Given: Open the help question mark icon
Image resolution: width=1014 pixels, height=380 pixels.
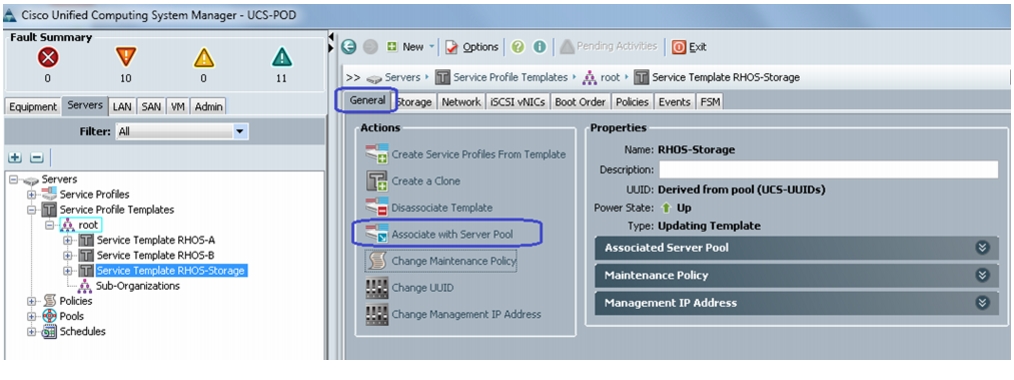Looking at the screenshot, I should 518,47.
